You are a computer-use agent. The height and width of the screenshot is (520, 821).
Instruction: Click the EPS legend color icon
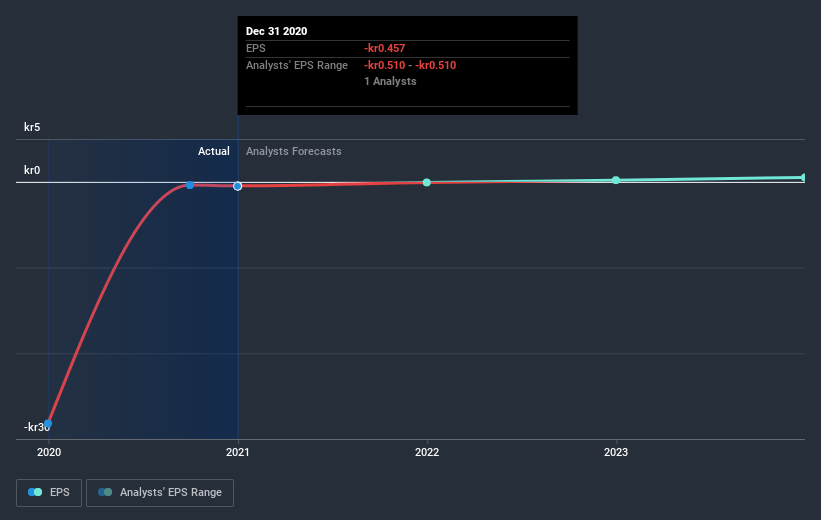click(x=35, y=492)
